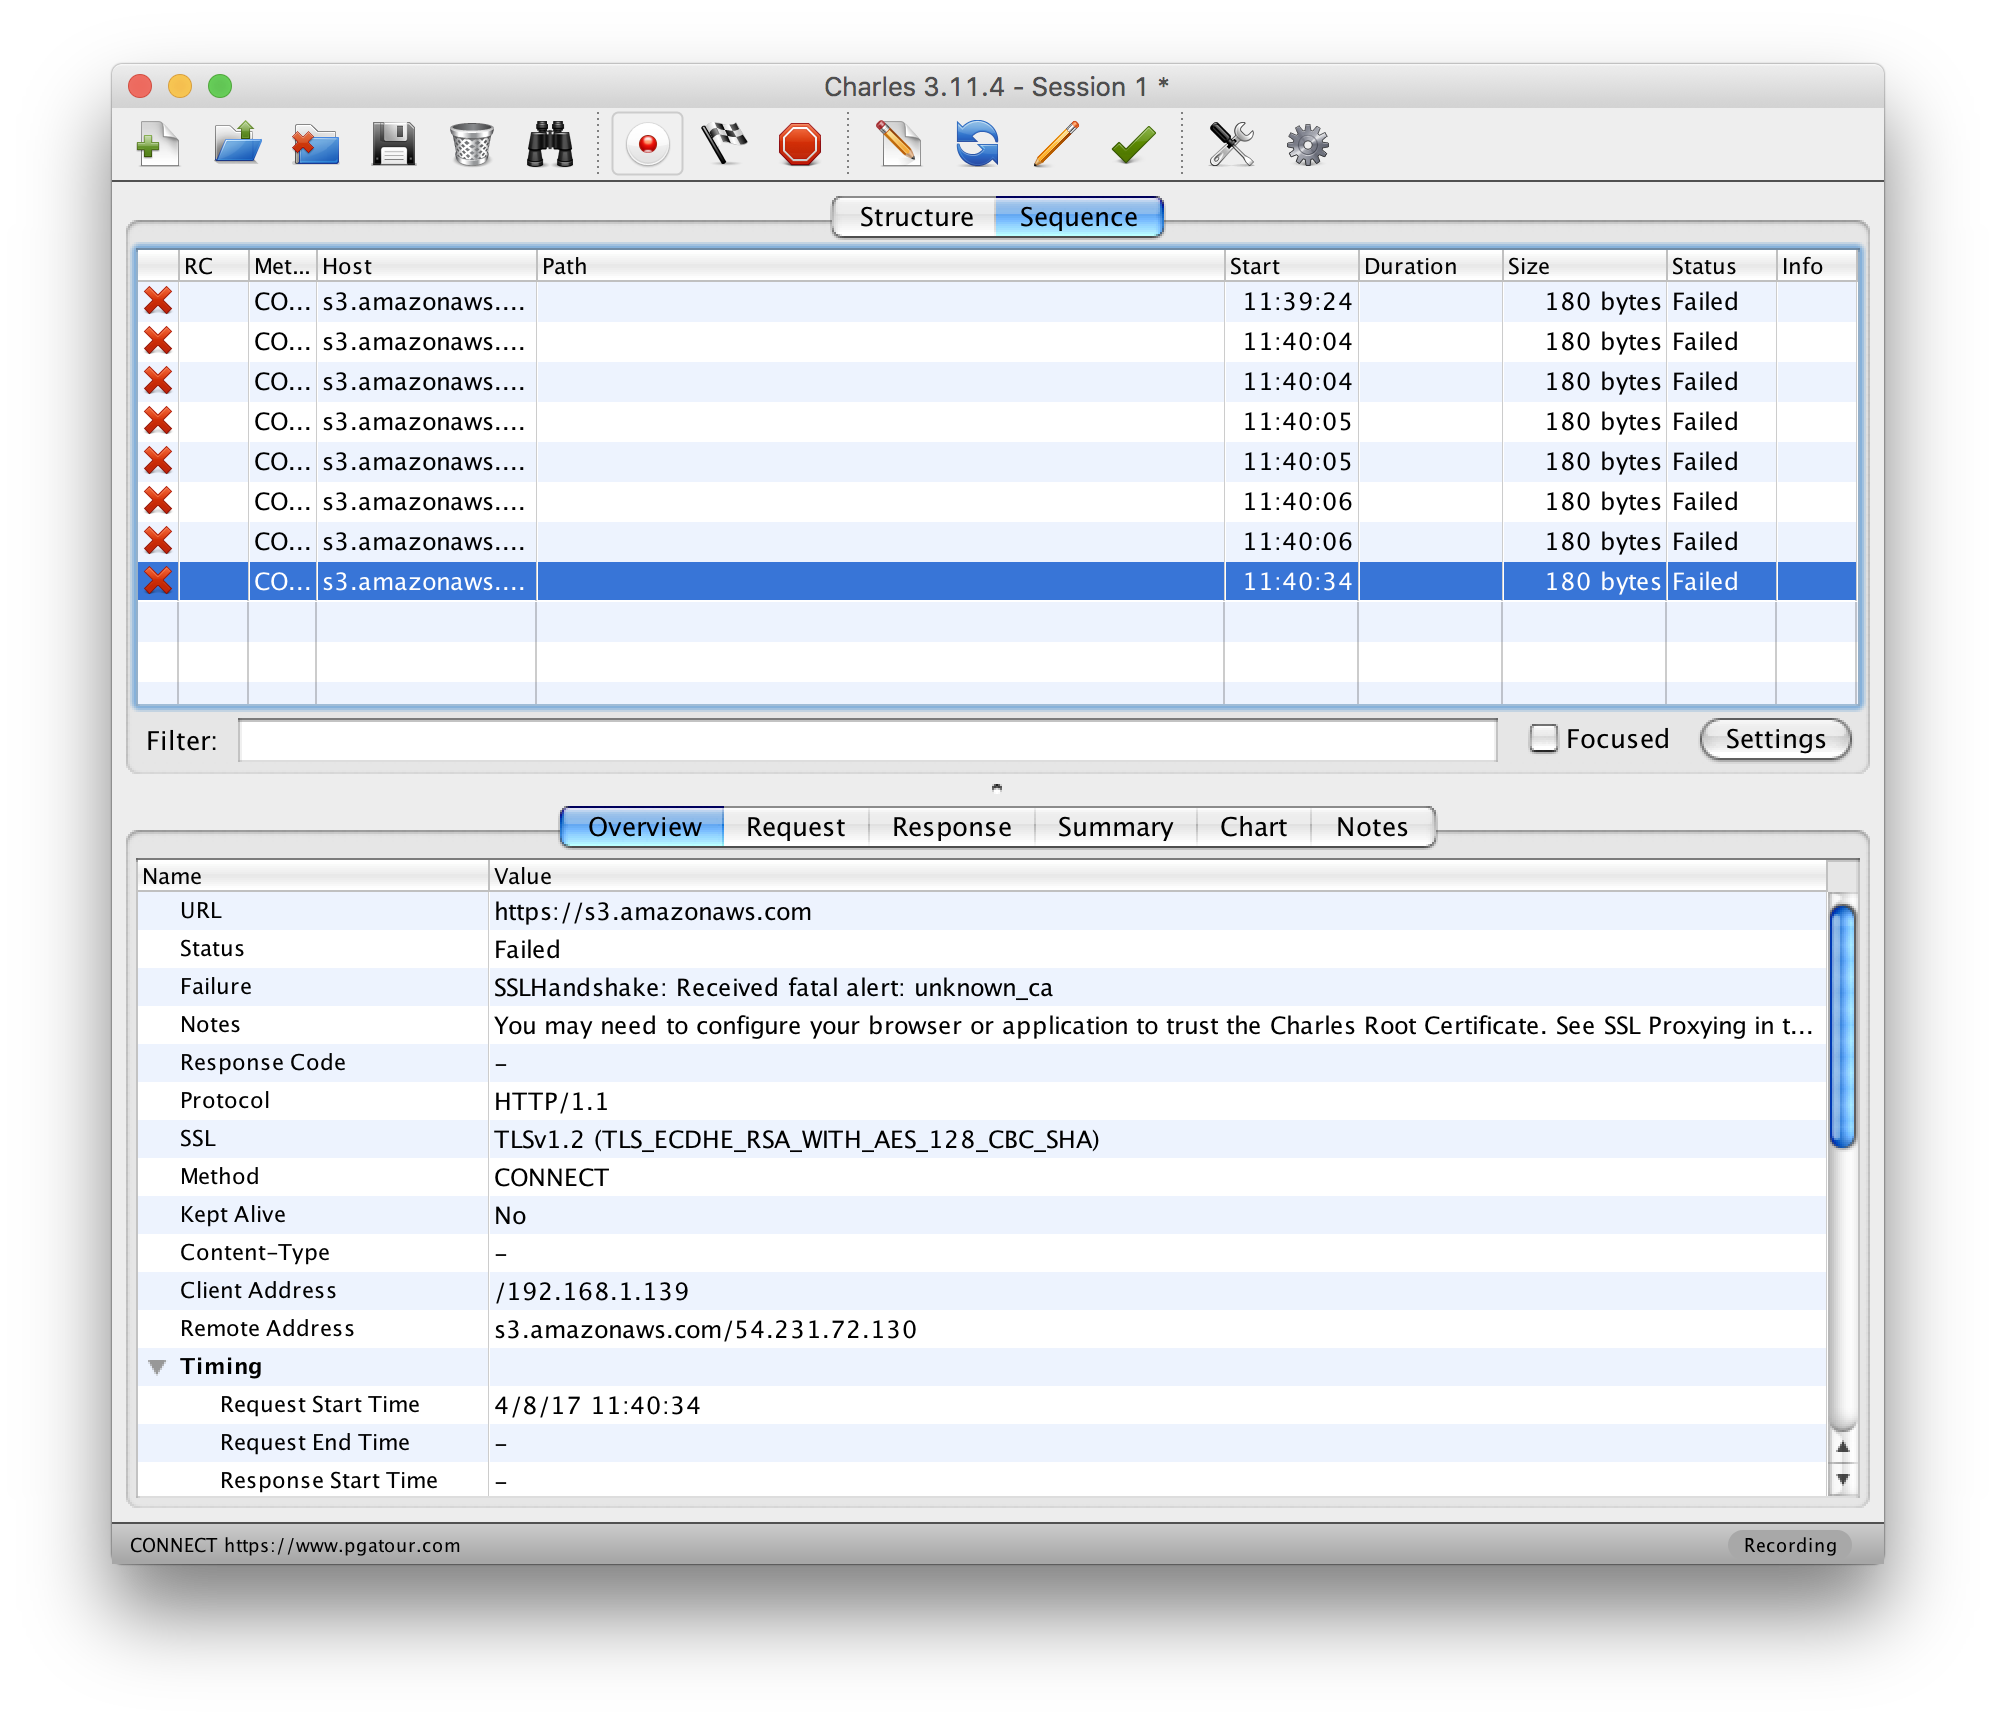Viewport: 1996px width, 1724px height.
Task: Toggle throttling with checkered flag icon
Action: [x=724, y=145]
